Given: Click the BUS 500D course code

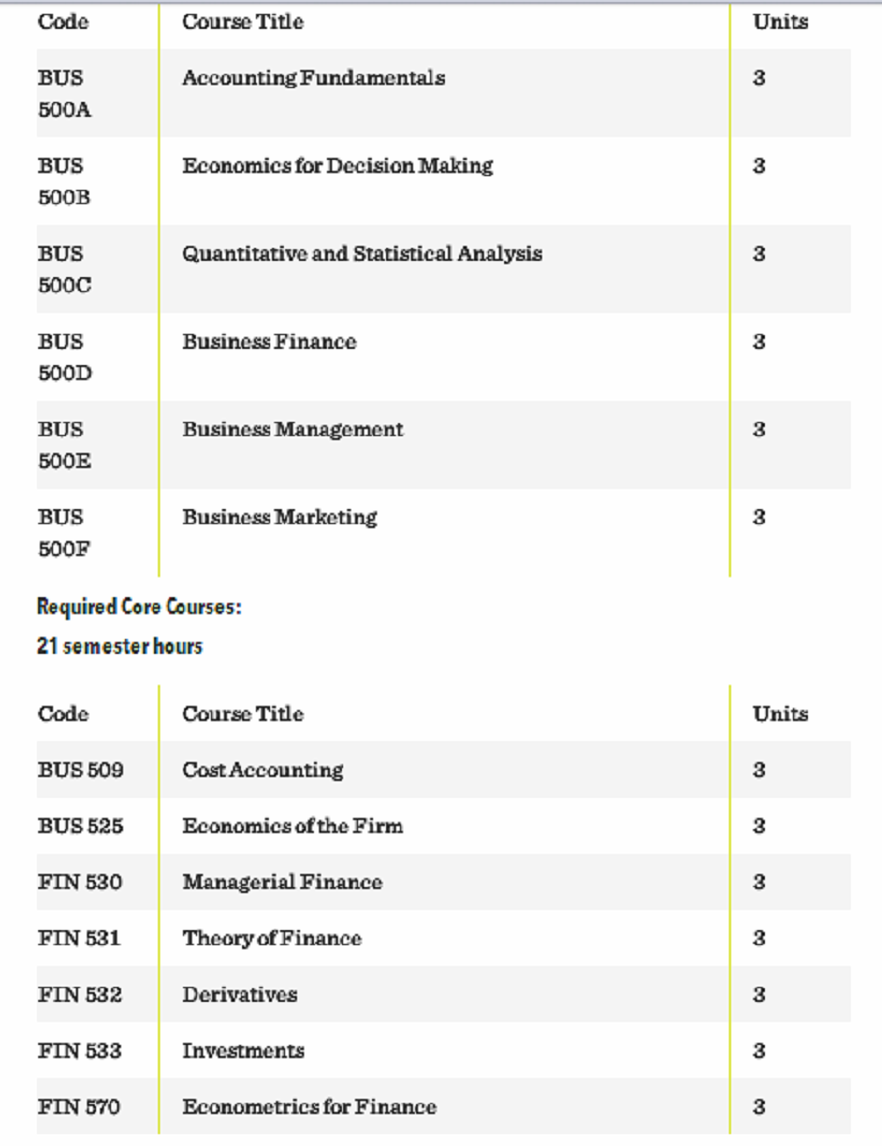Looking at the screenshot, I should (x=64, y=357).
